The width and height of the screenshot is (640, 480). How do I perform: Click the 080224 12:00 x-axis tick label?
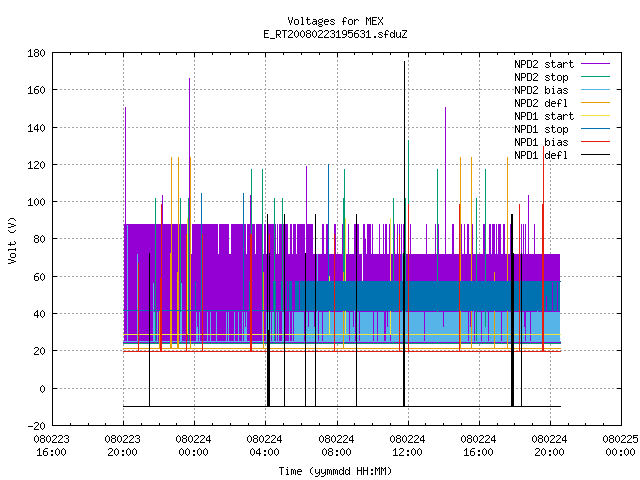[x=407, y=446]
